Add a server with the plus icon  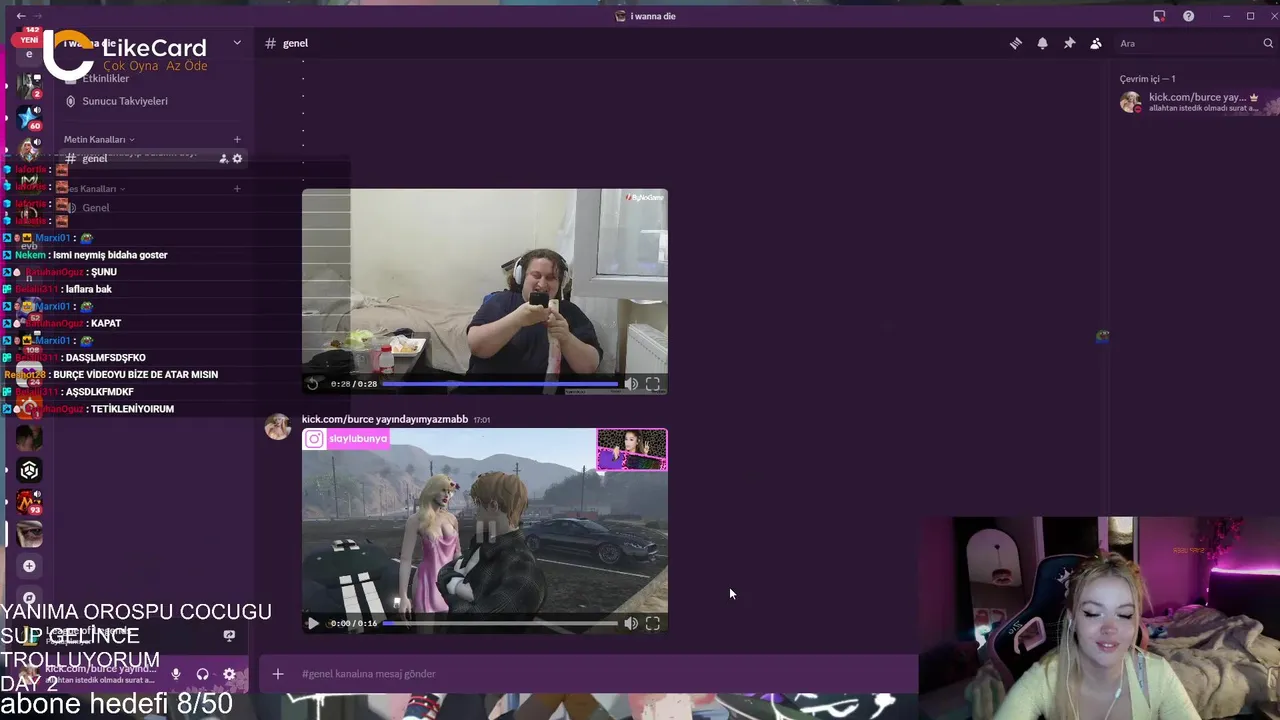(x=29, y=566)
